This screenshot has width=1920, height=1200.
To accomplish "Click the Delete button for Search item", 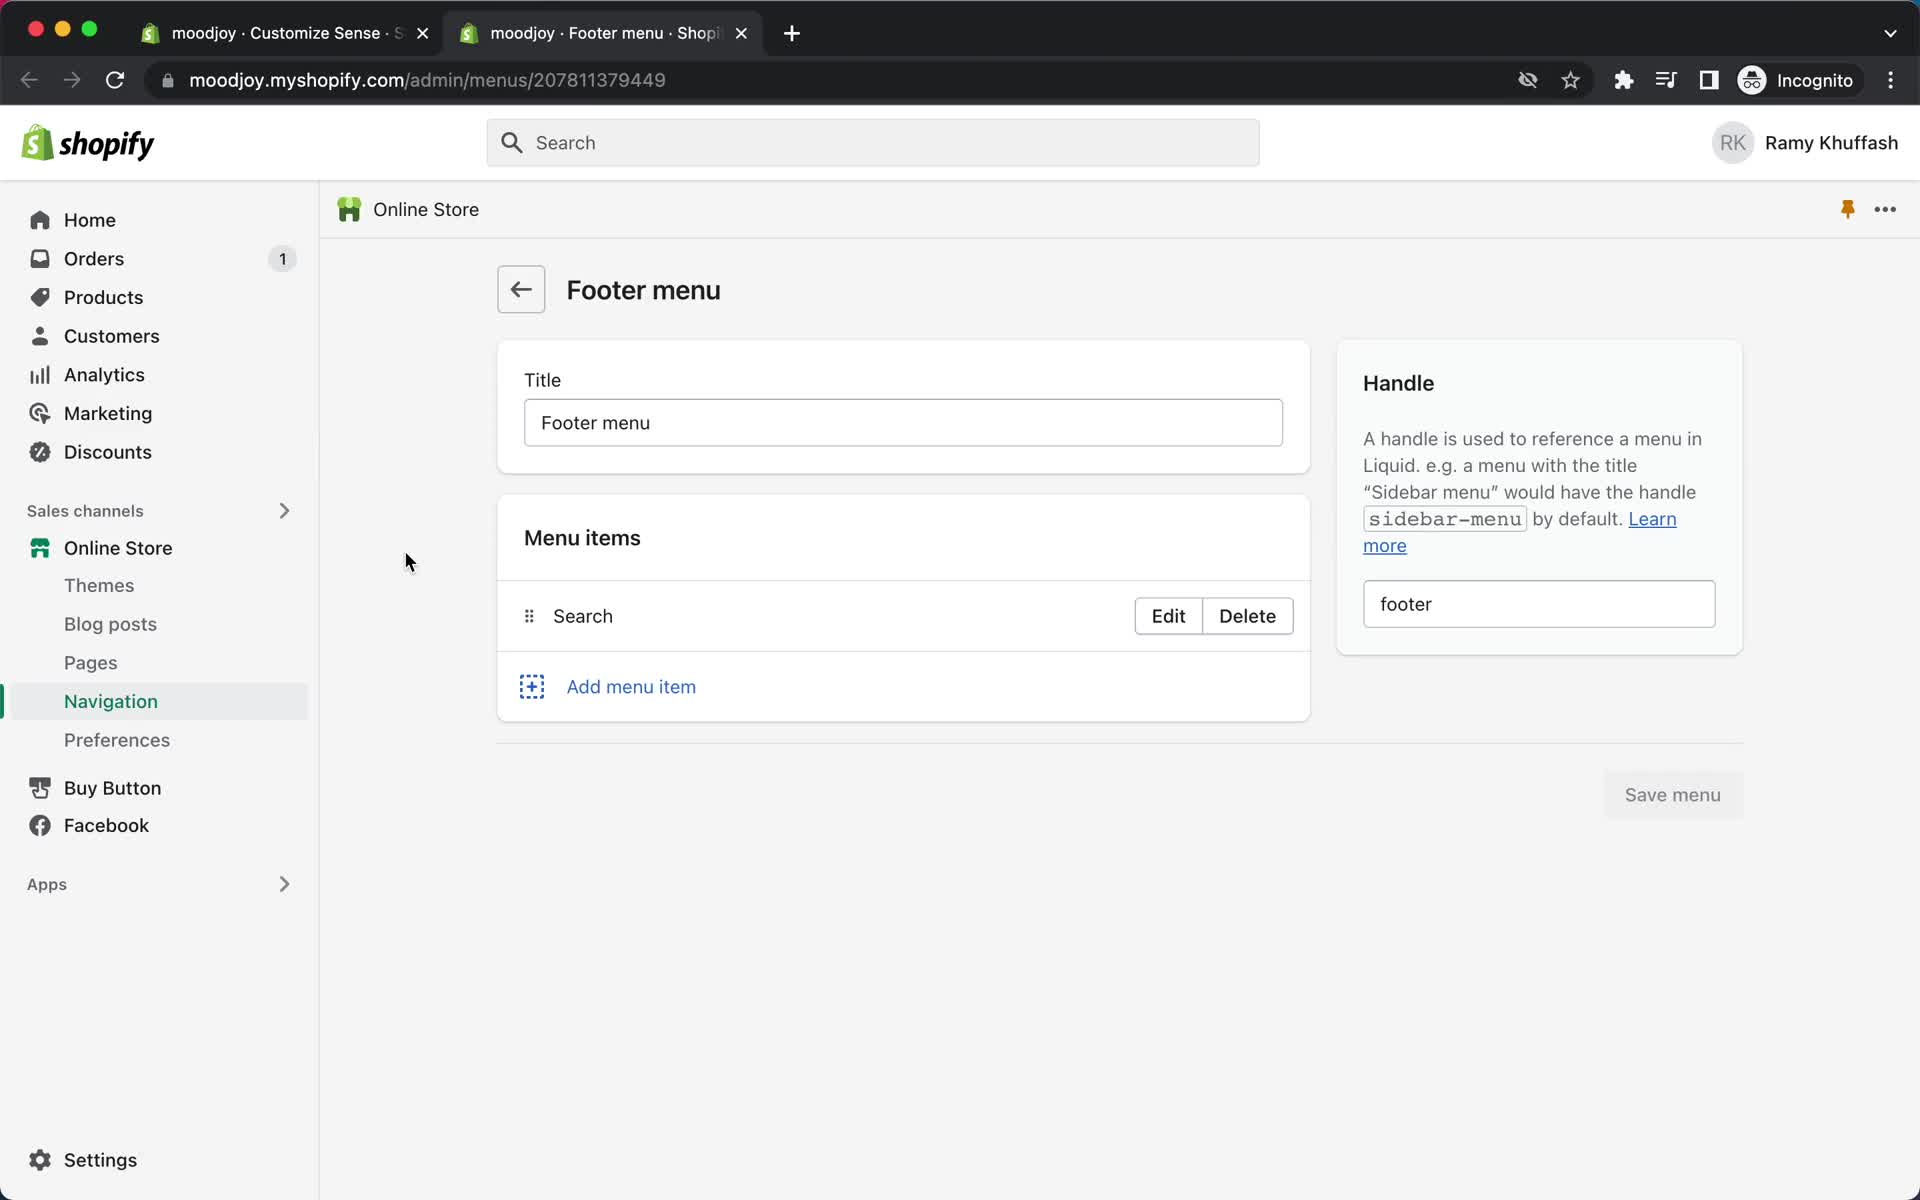I will click(1247, 617).
